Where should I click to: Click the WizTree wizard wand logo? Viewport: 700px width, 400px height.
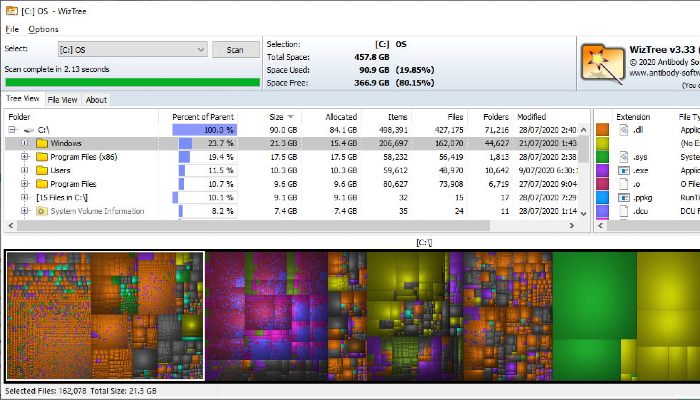click(x=603, y=63)
